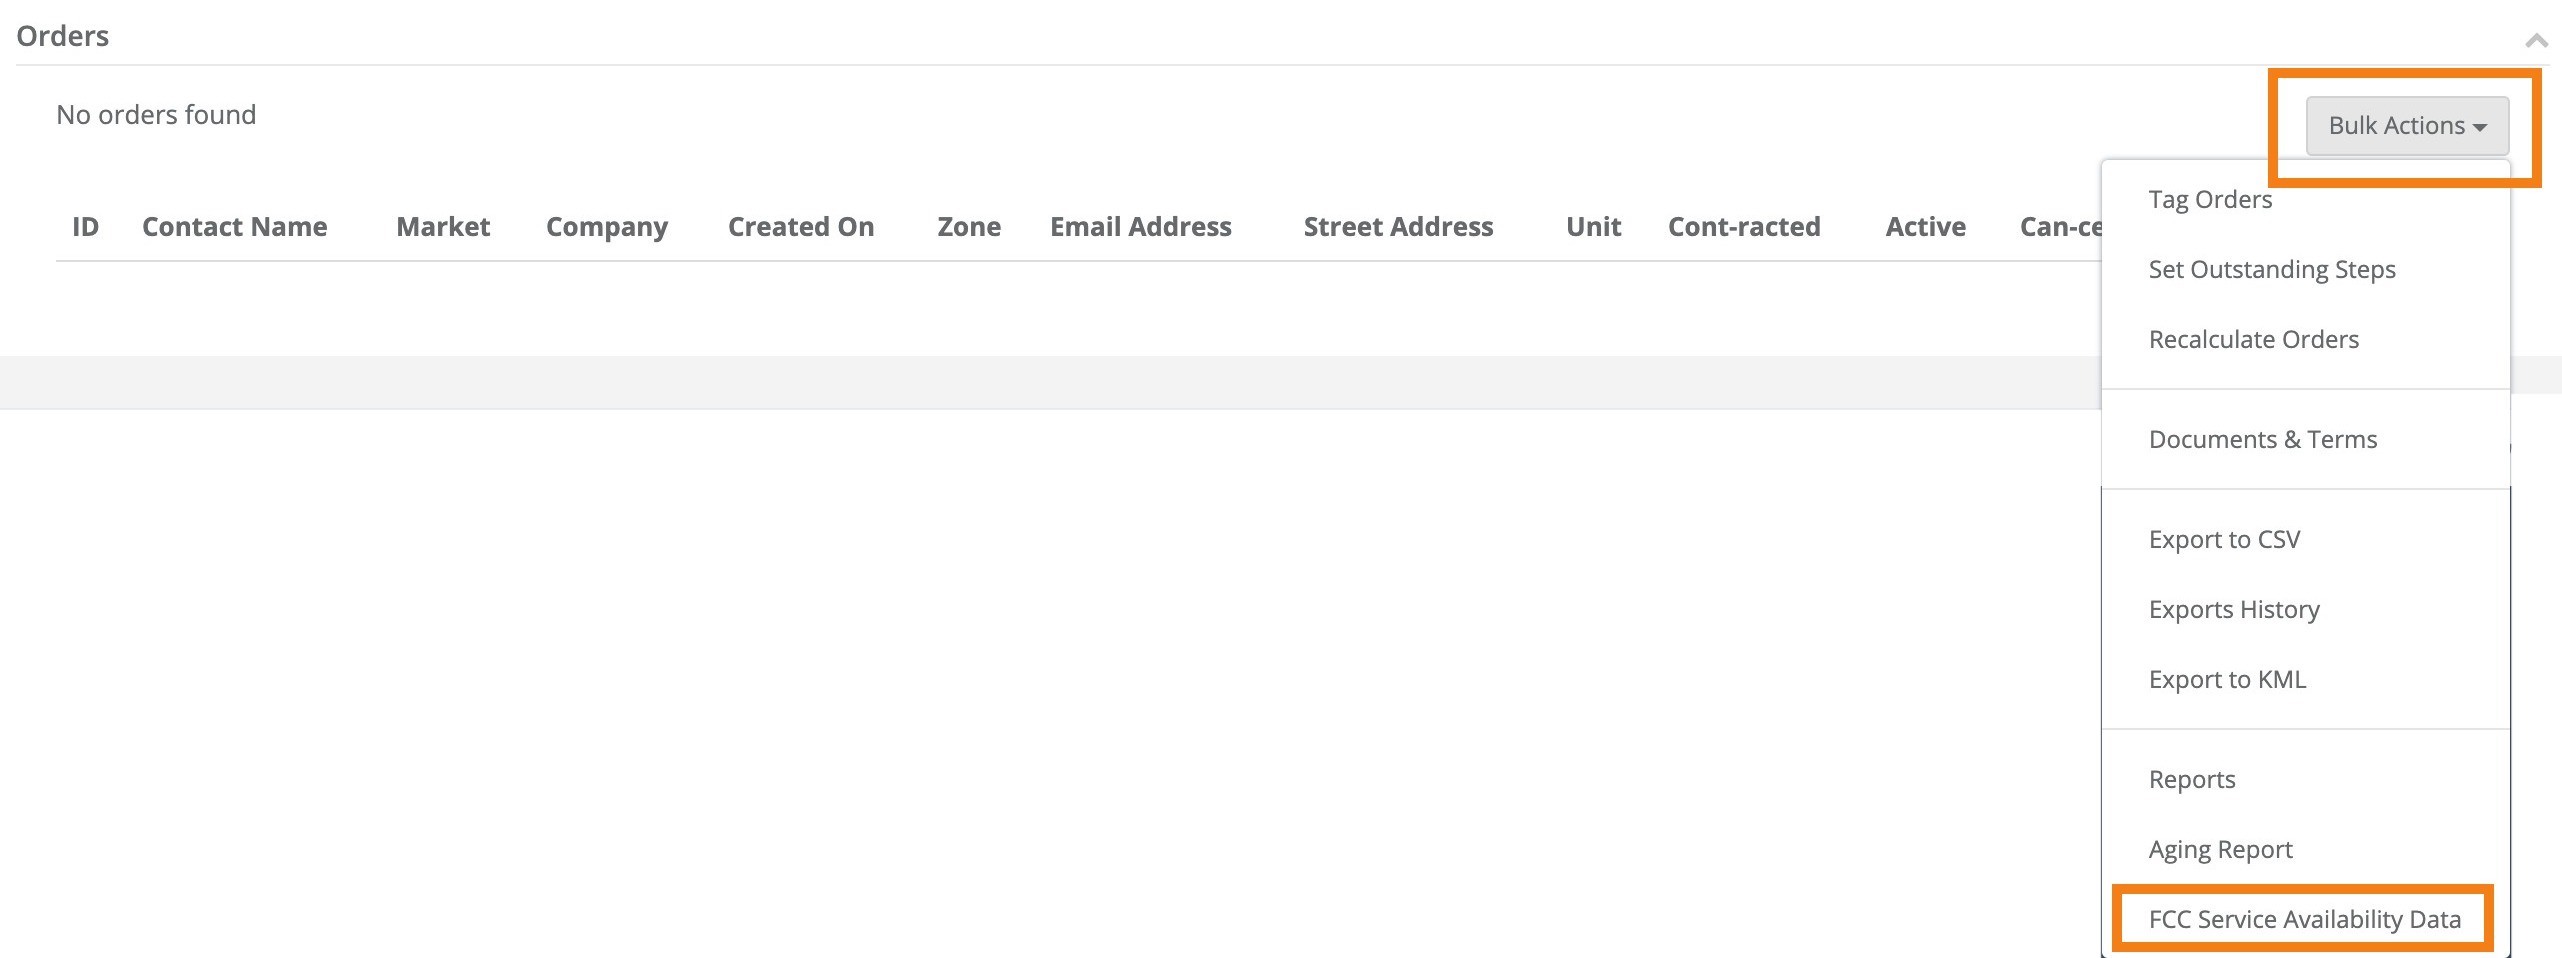This screenshot has width=2562, height=958.
Task: Sort by Contact Name header
Action: (235, 226)
